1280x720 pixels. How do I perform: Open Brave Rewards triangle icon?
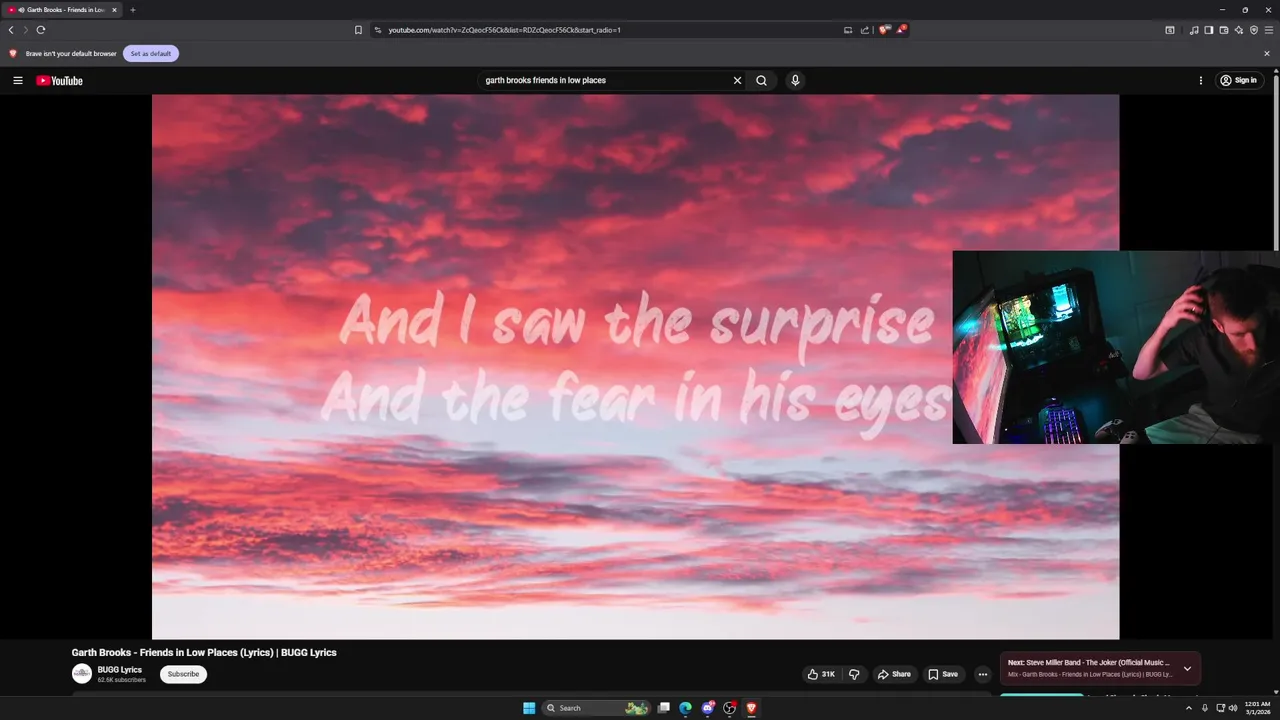pos(901,30)
